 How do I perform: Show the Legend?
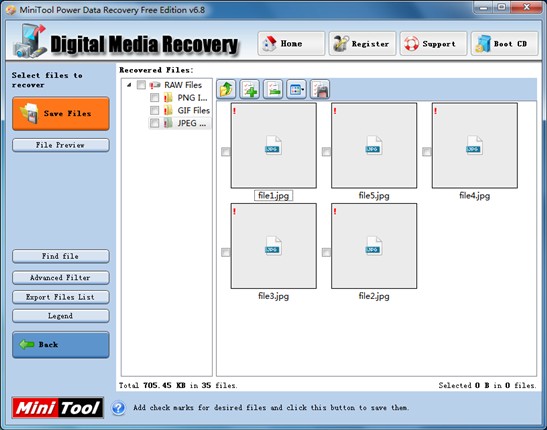(x=61, y=316)
